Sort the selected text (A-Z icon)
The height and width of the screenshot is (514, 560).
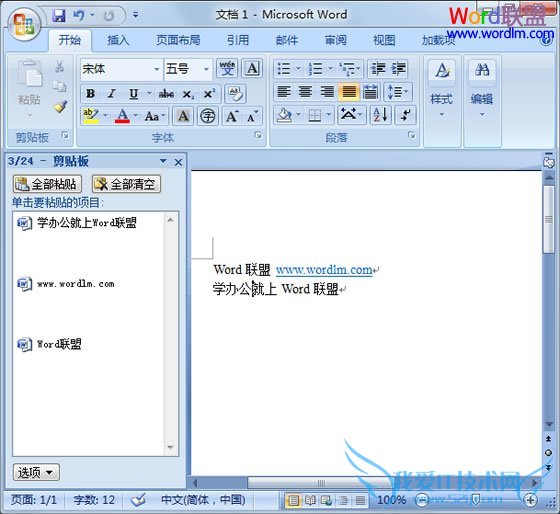coord(380,115)
